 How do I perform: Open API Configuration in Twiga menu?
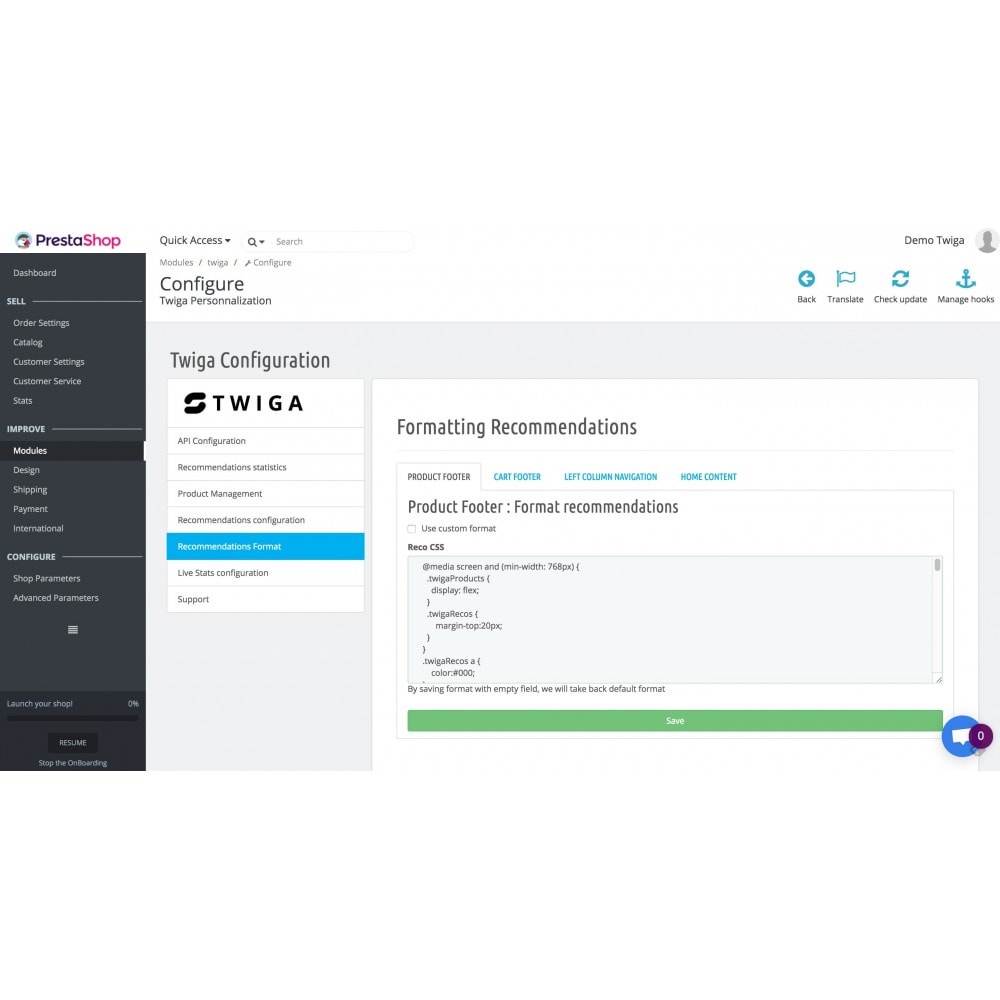tap(265, 441)
